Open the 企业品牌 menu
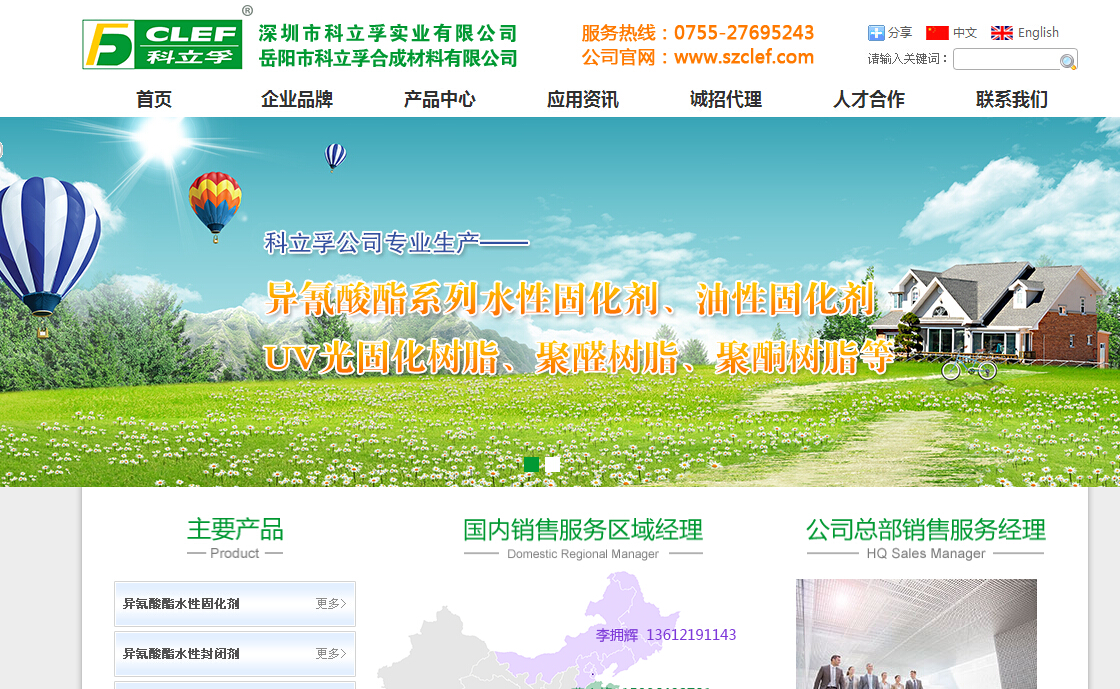 (297, 99)
